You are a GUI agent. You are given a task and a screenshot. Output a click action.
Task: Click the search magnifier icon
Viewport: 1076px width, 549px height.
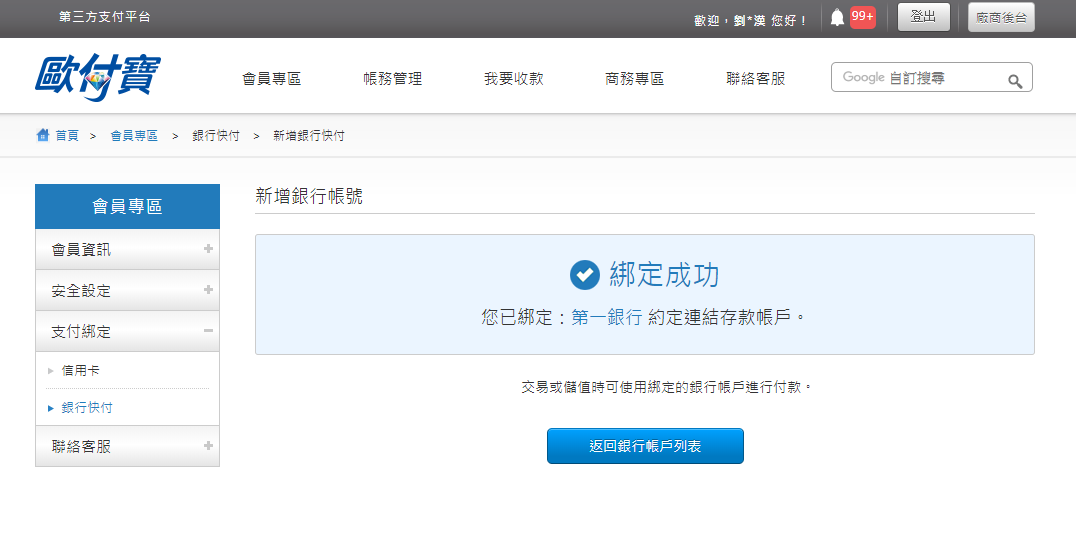coord(1015,82)
